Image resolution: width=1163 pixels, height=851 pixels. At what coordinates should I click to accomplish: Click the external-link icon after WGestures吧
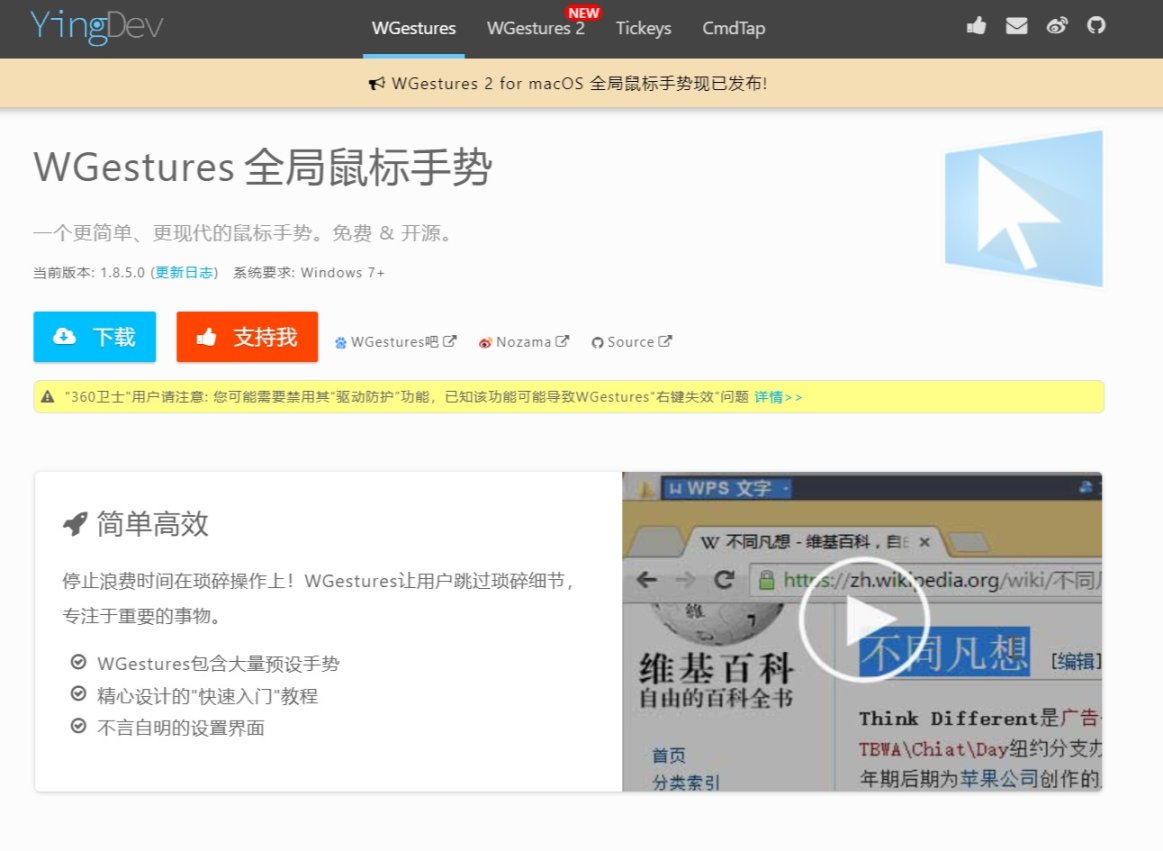449,341
